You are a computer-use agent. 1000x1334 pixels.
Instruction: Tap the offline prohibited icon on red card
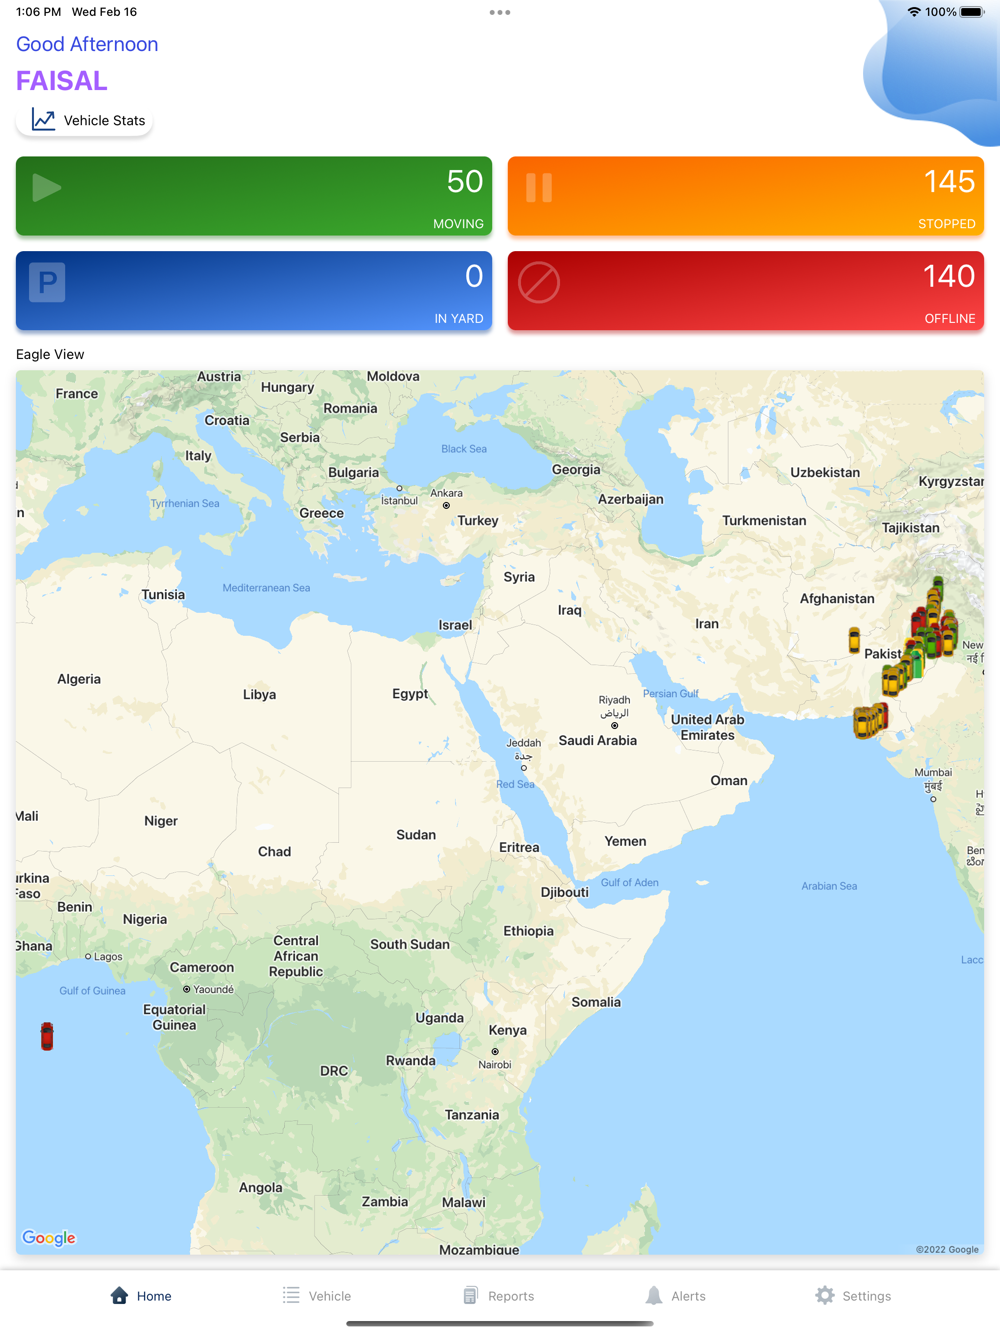click(x=539, y=283)
